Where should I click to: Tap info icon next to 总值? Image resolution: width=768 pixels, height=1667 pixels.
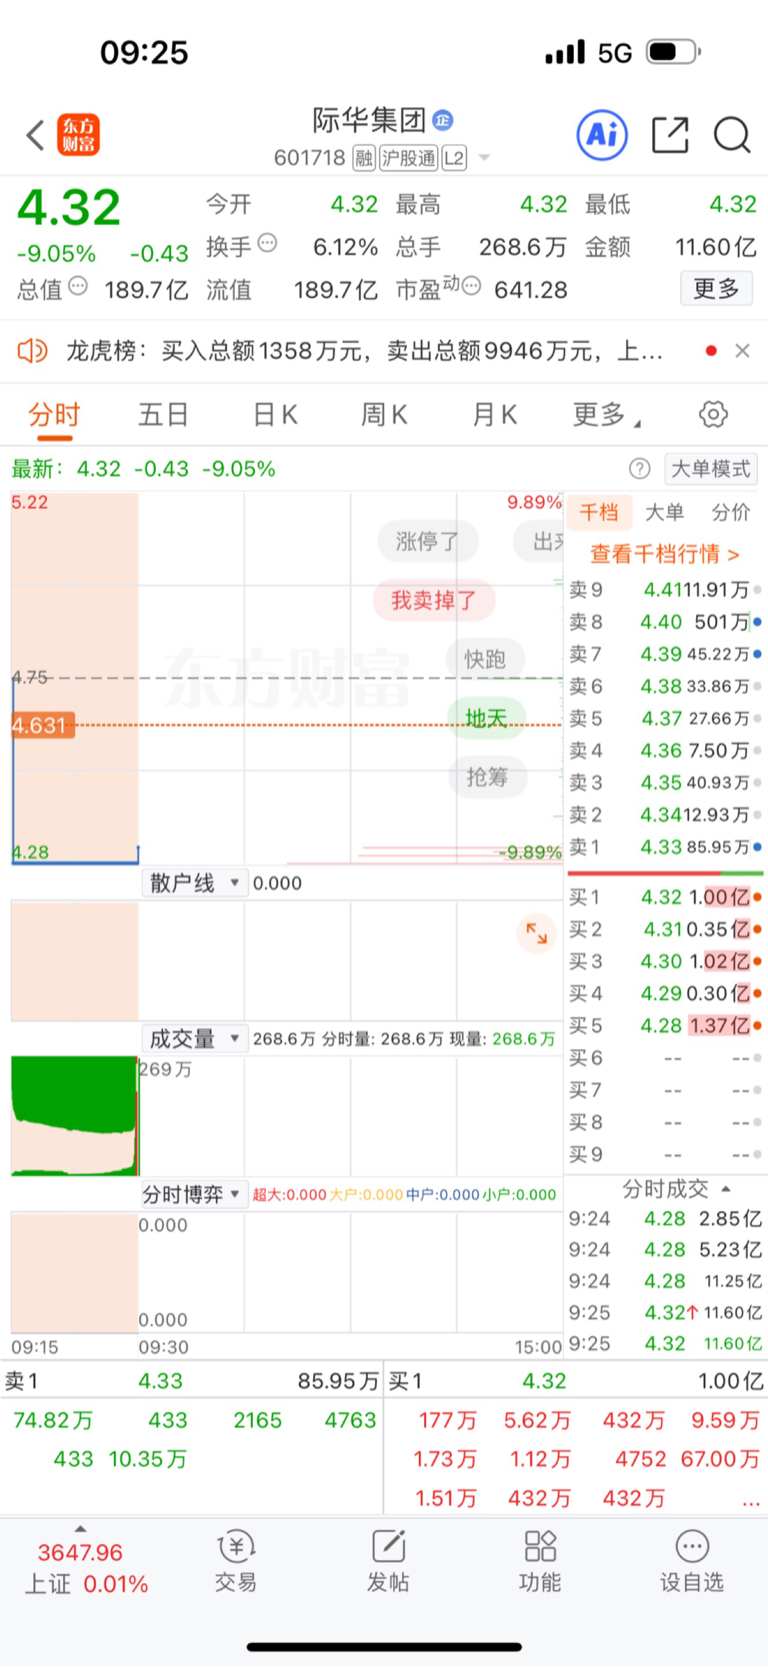(78, 286)
